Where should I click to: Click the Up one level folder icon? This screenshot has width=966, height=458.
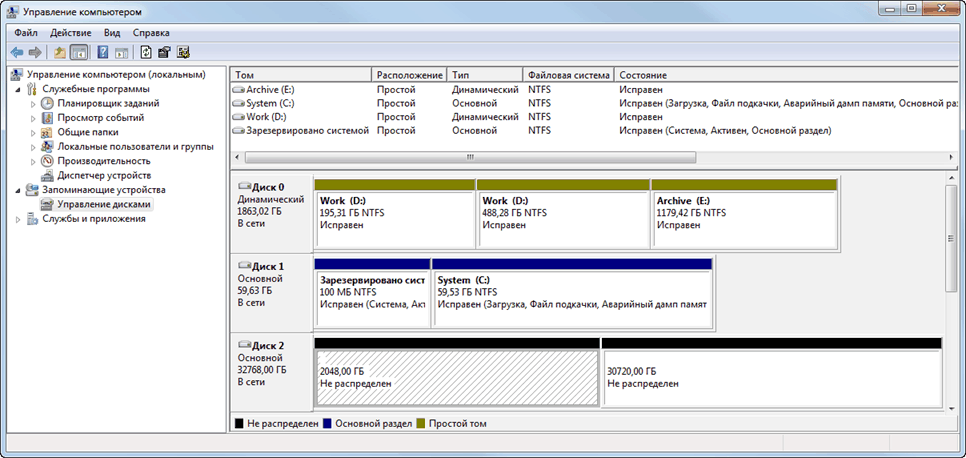tap(60, 52)
